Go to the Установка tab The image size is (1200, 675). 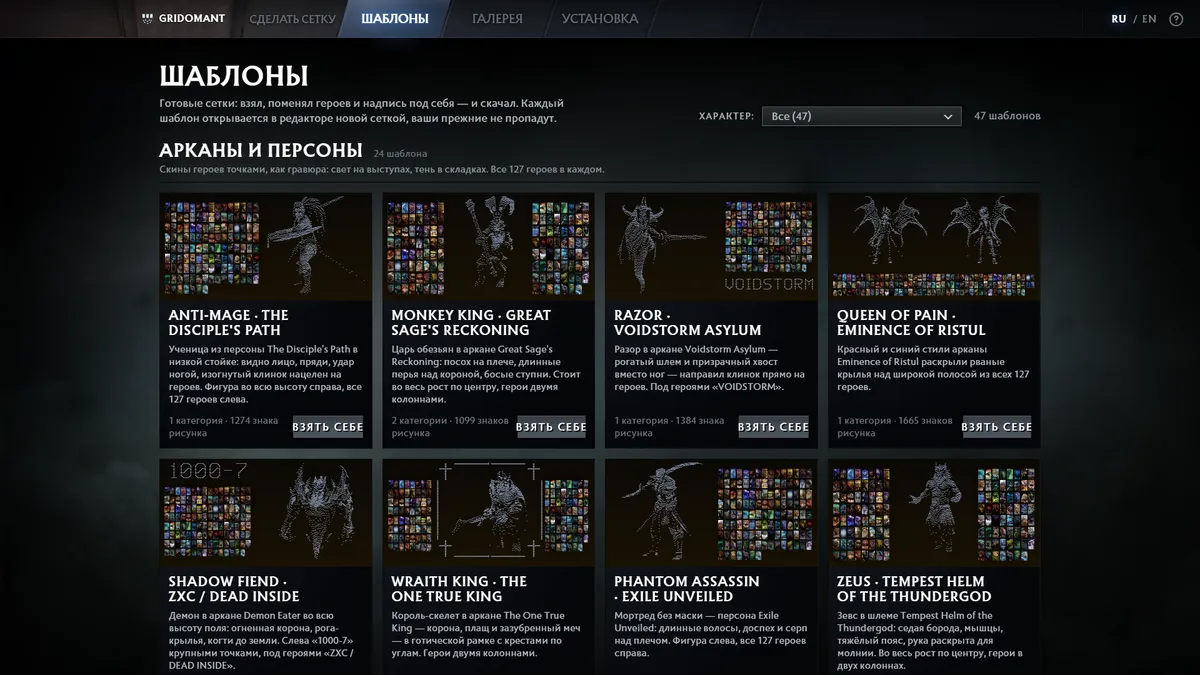pos(600,19)
